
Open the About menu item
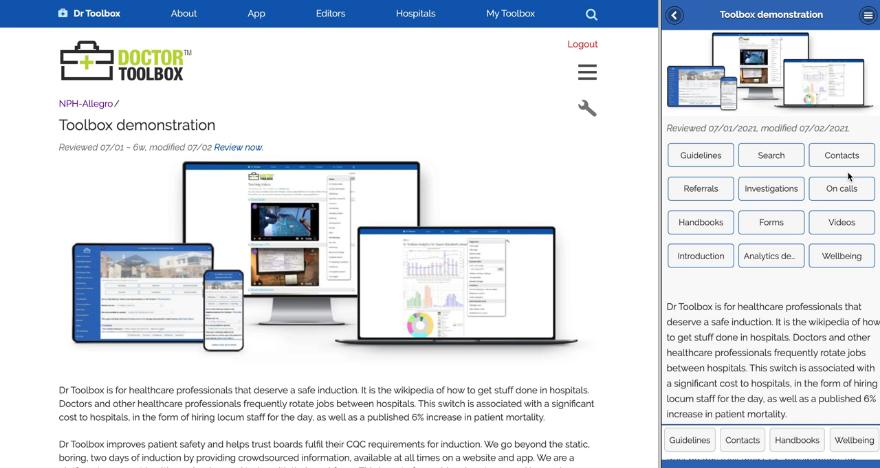click(184, 14)
